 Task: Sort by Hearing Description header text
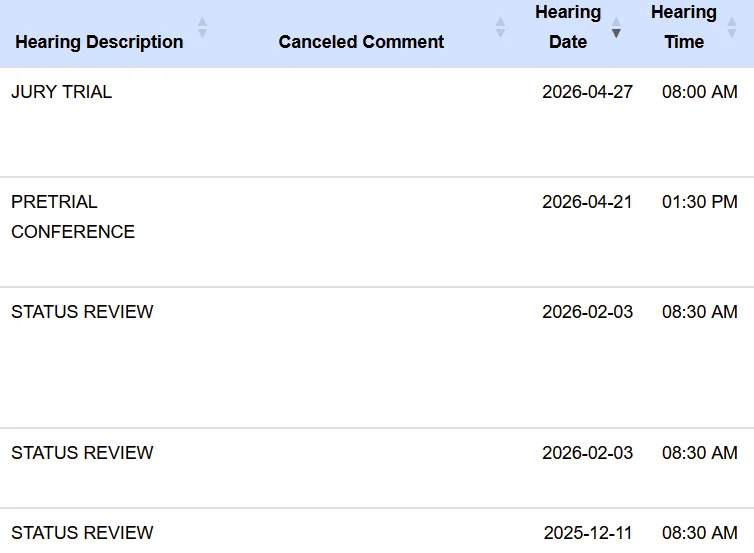click(x=99, y=42)
